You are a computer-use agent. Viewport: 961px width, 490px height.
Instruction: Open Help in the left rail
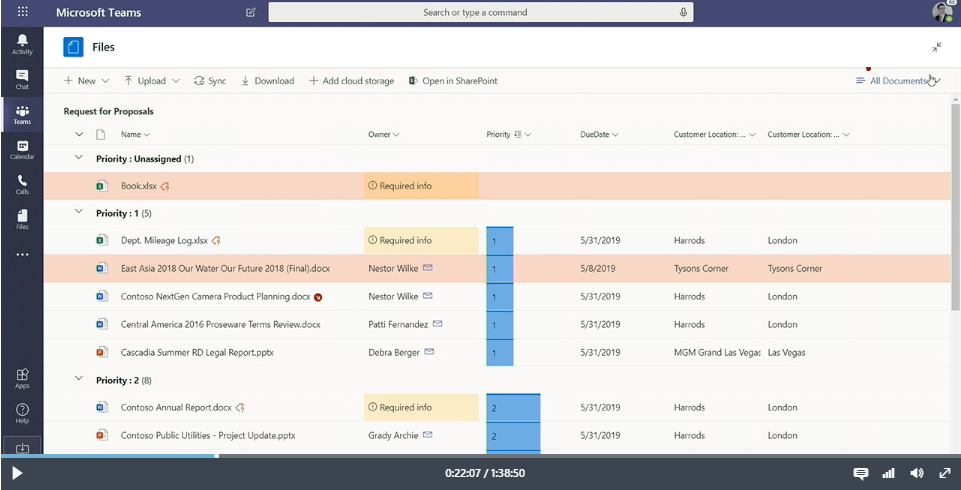point(22,413)
